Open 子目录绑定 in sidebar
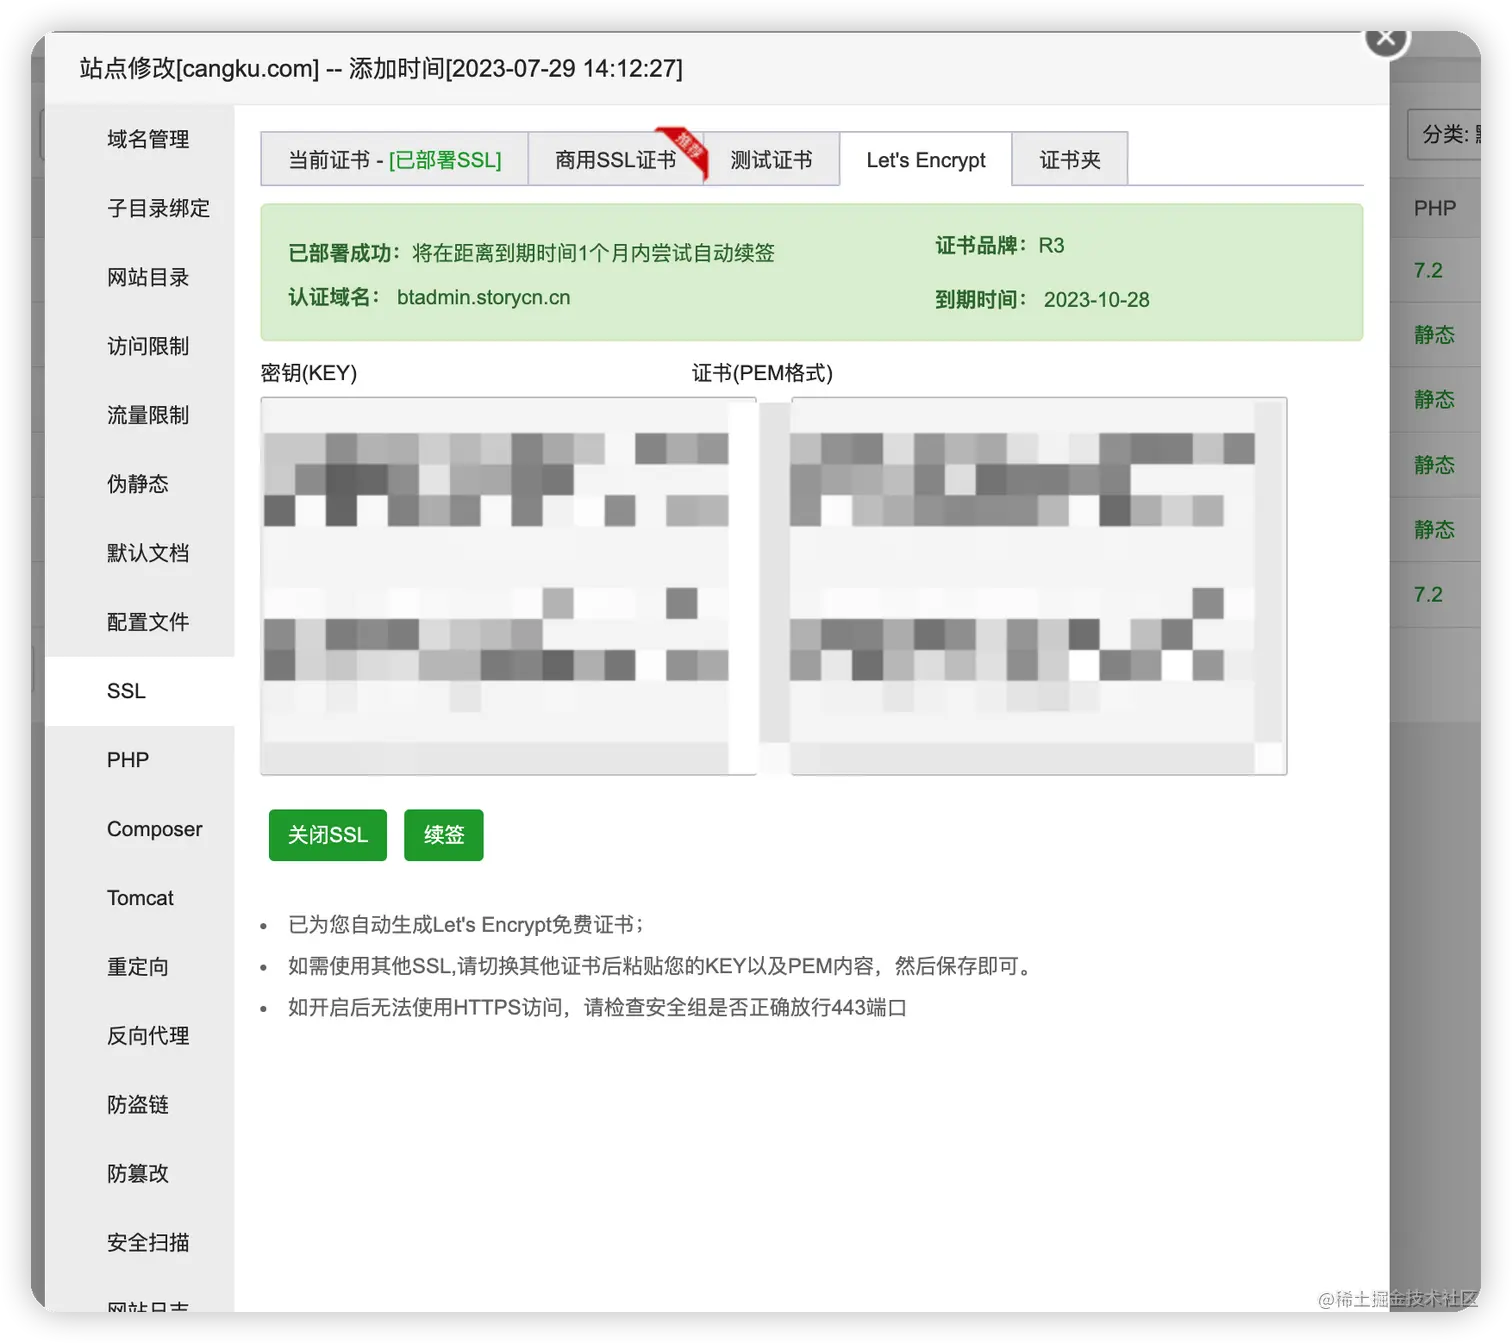Viewport: 1512px width, 1343px height. 140,208
